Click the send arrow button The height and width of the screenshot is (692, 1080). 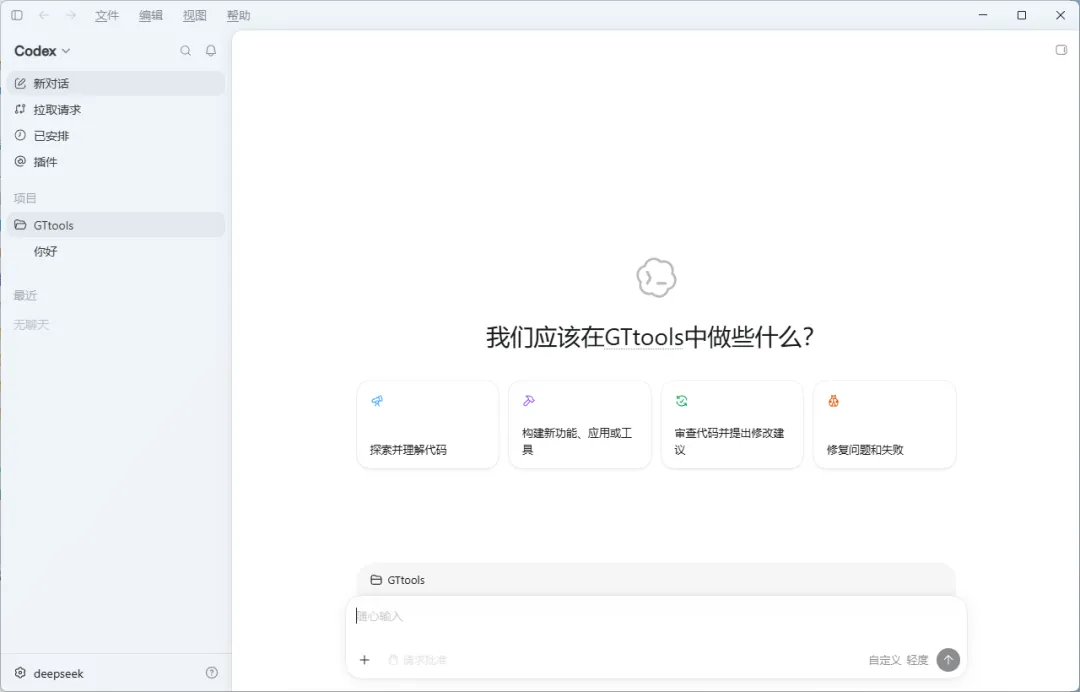point(948,660)
